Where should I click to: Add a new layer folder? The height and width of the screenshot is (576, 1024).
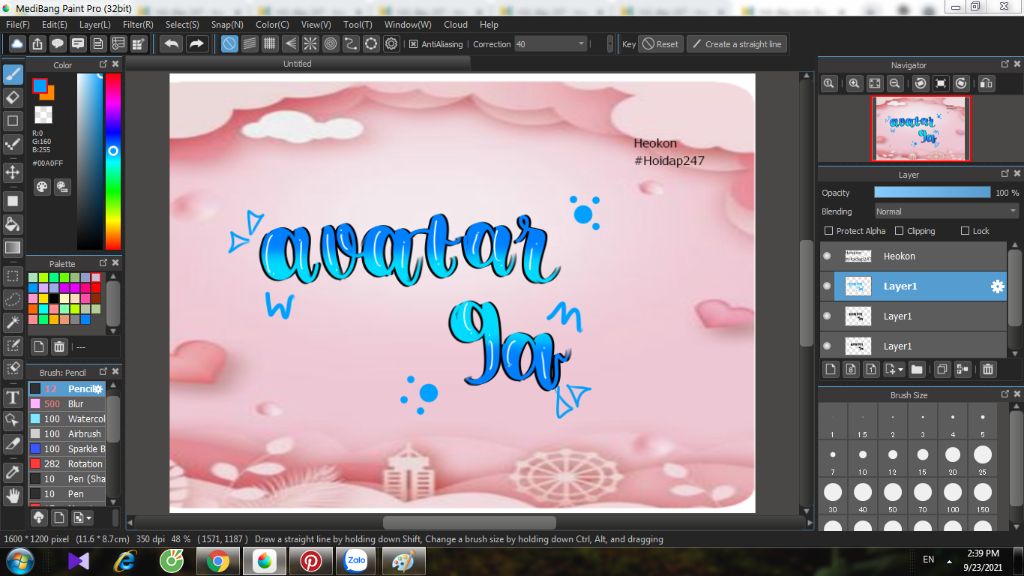917,370
